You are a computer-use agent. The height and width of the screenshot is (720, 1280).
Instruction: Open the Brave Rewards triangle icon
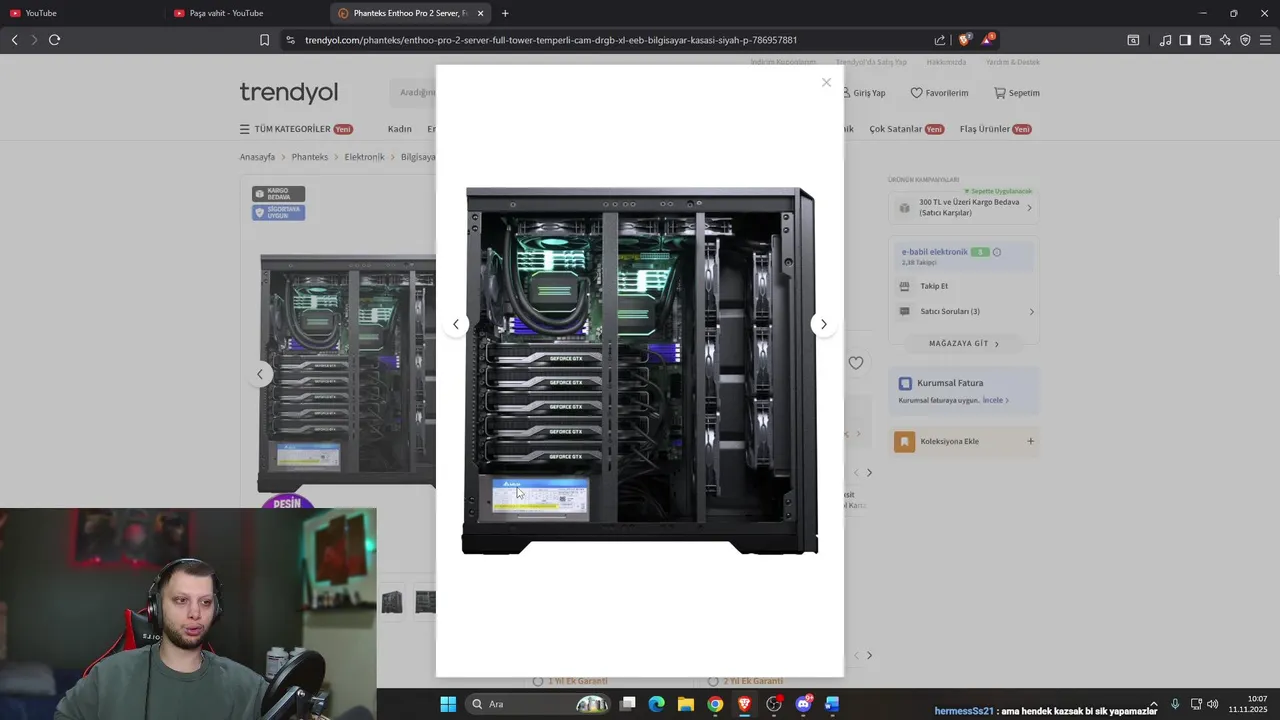point(987,40)
